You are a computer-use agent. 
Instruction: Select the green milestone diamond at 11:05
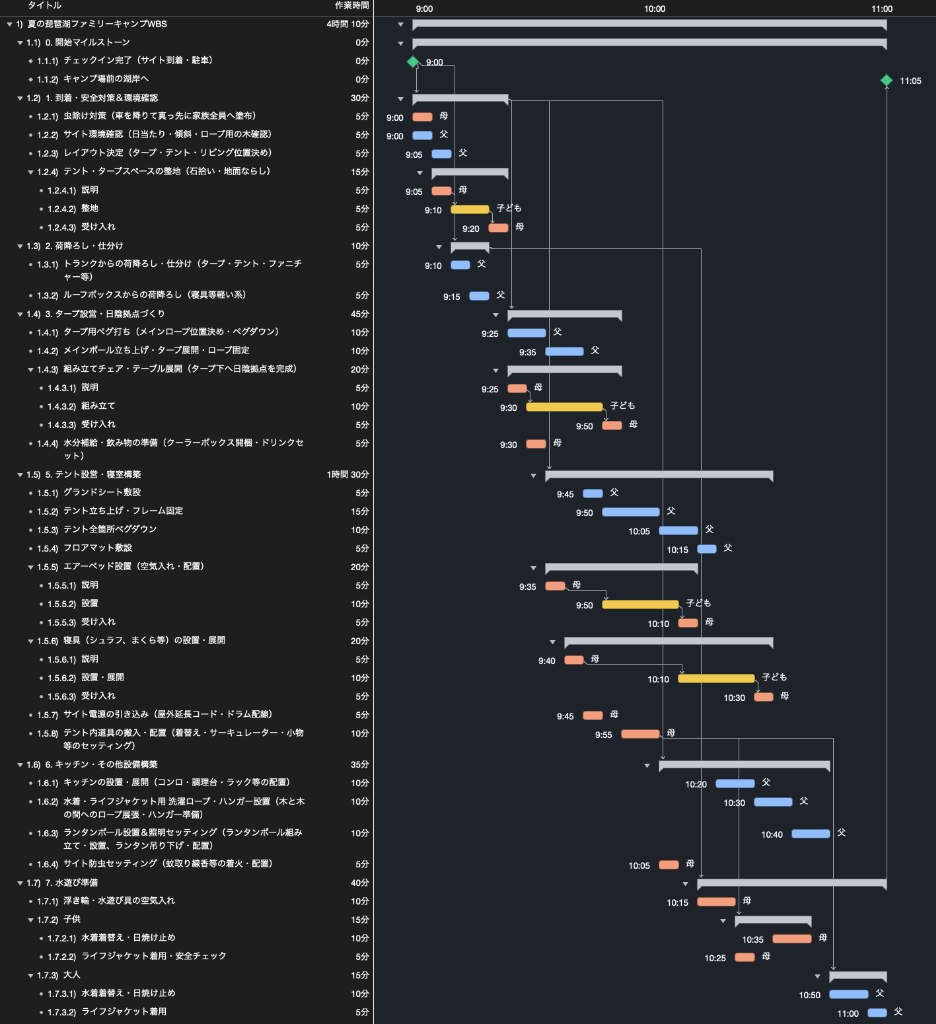click(886, 80)
